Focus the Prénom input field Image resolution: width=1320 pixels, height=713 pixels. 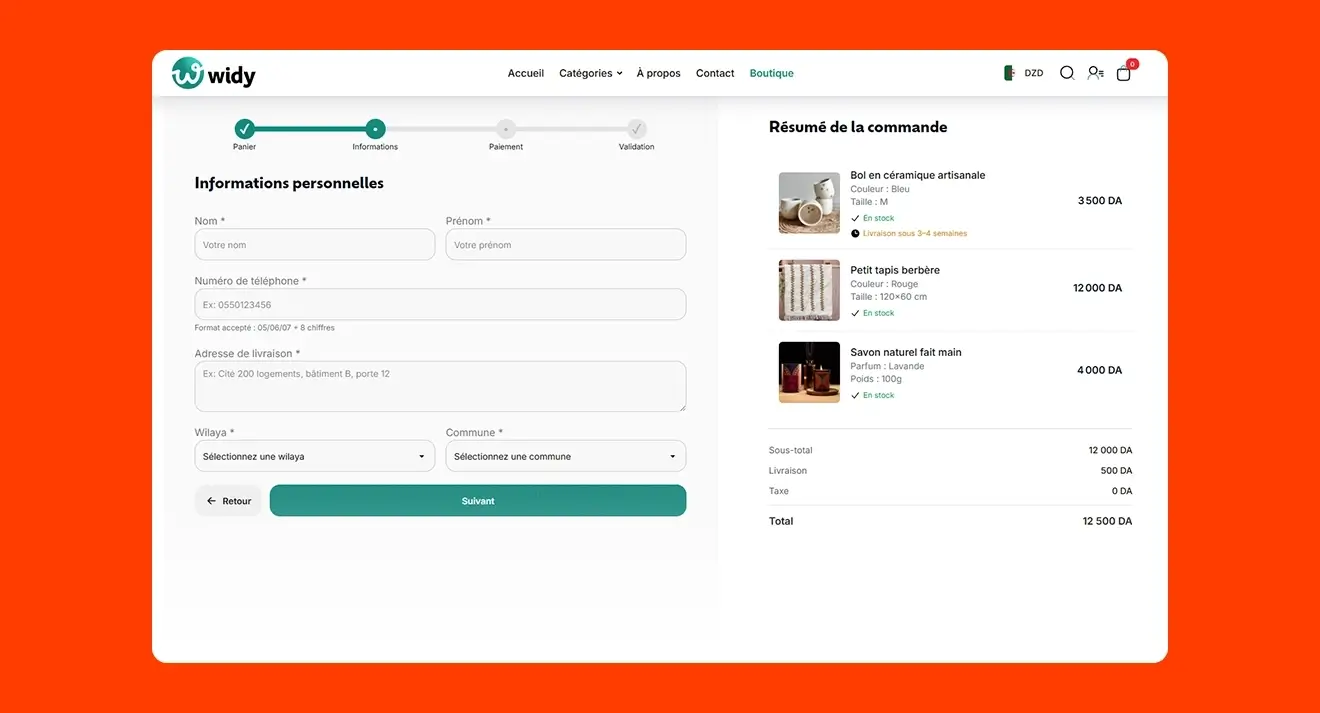(566, 245)
